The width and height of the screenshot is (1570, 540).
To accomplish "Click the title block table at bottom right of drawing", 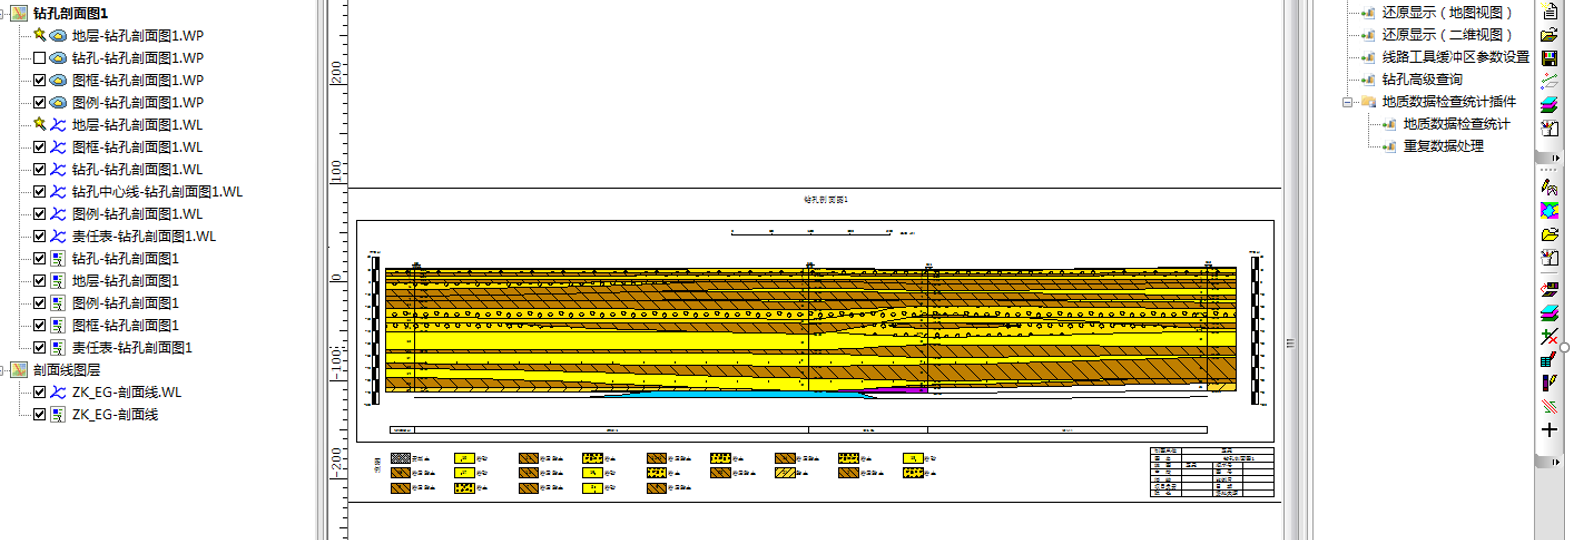I will click(x=1212, y=472).
